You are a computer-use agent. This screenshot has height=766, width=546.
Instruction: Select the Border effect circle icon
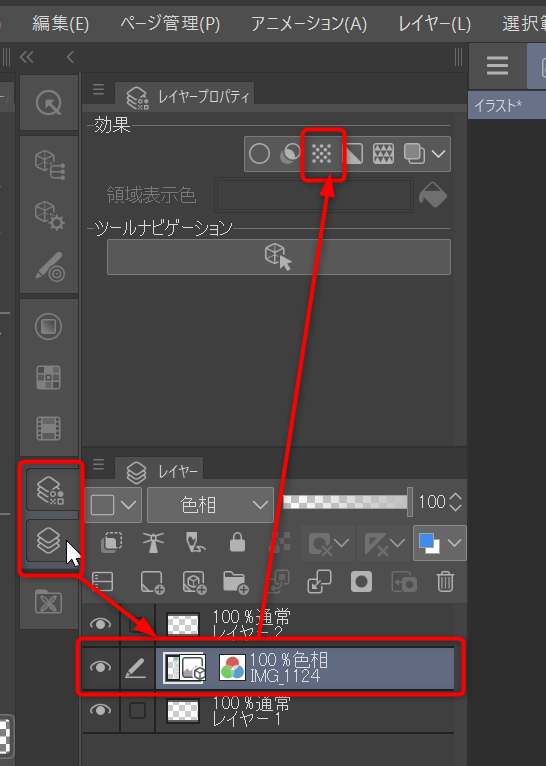point(259,154)
